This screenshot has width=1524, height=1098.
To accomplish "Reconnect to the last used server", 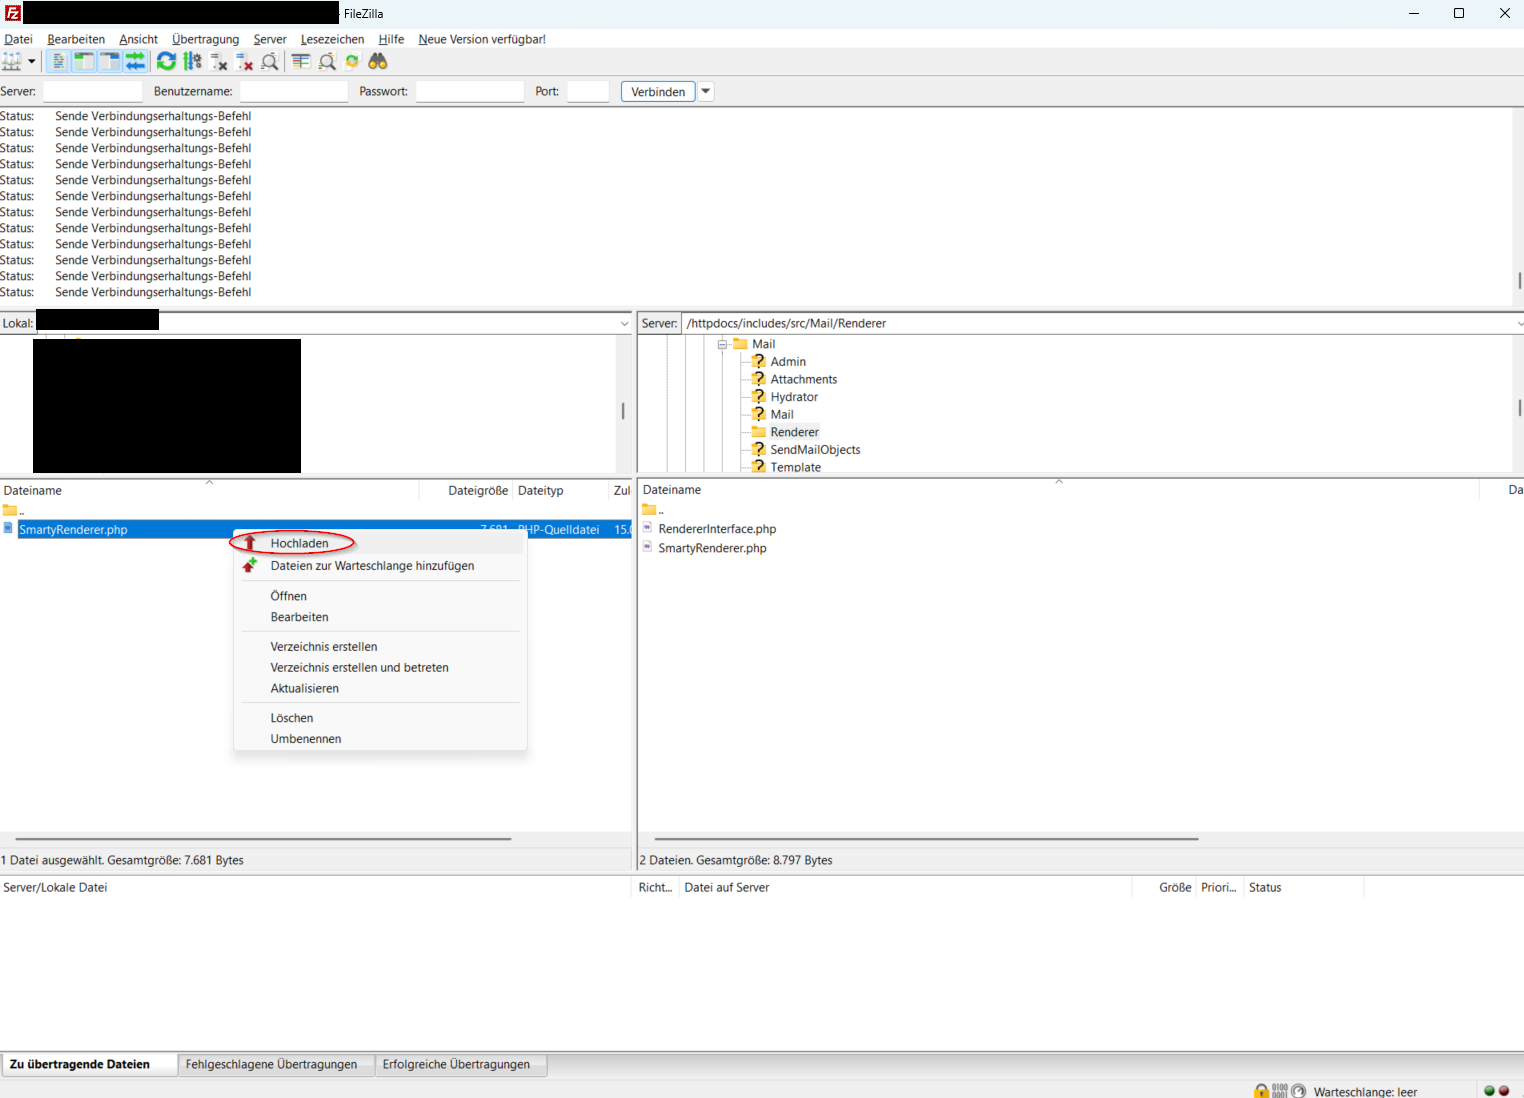I will pos(270,62).
